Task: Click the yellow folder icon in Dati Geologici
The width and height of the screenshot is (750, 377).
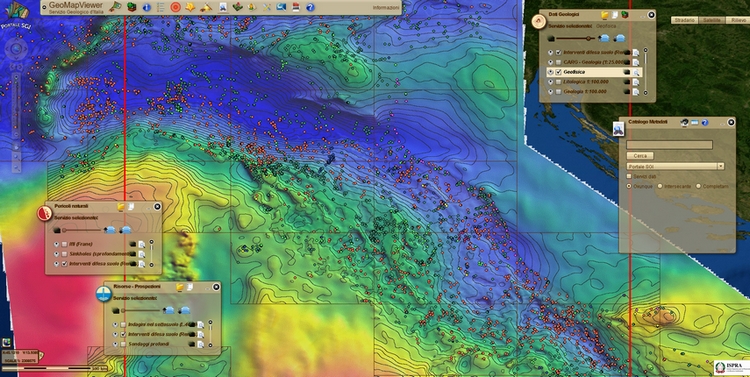Action: click(x=605, y=15)
